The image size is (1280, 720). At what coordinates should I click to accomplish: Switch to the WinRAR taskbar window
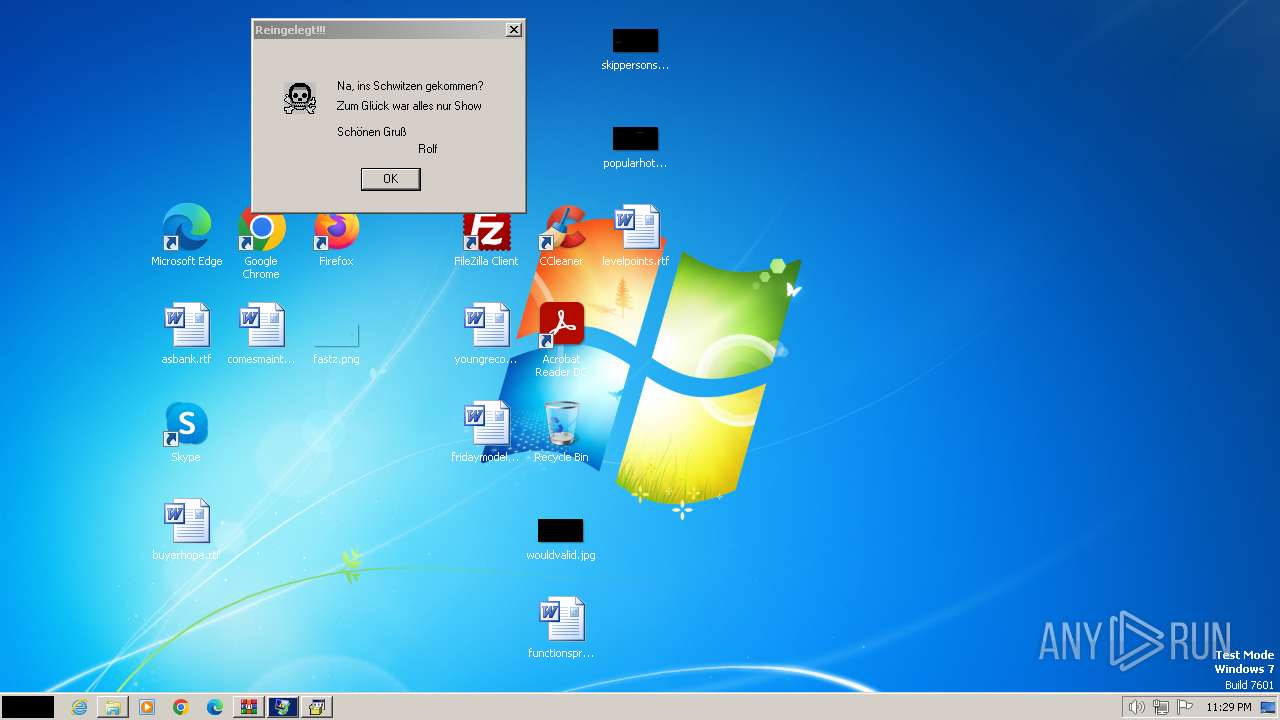(x=249, y=707)
